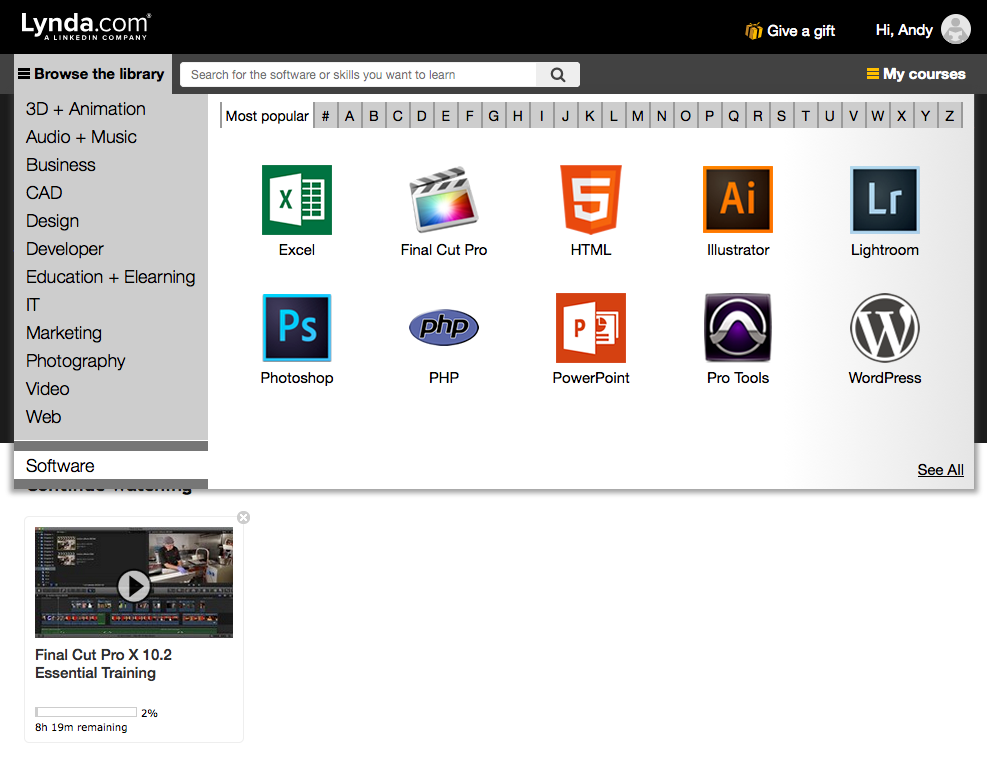
Task: Click the My courses list icon
Action: pyautogui.click(x=872, y=74)
